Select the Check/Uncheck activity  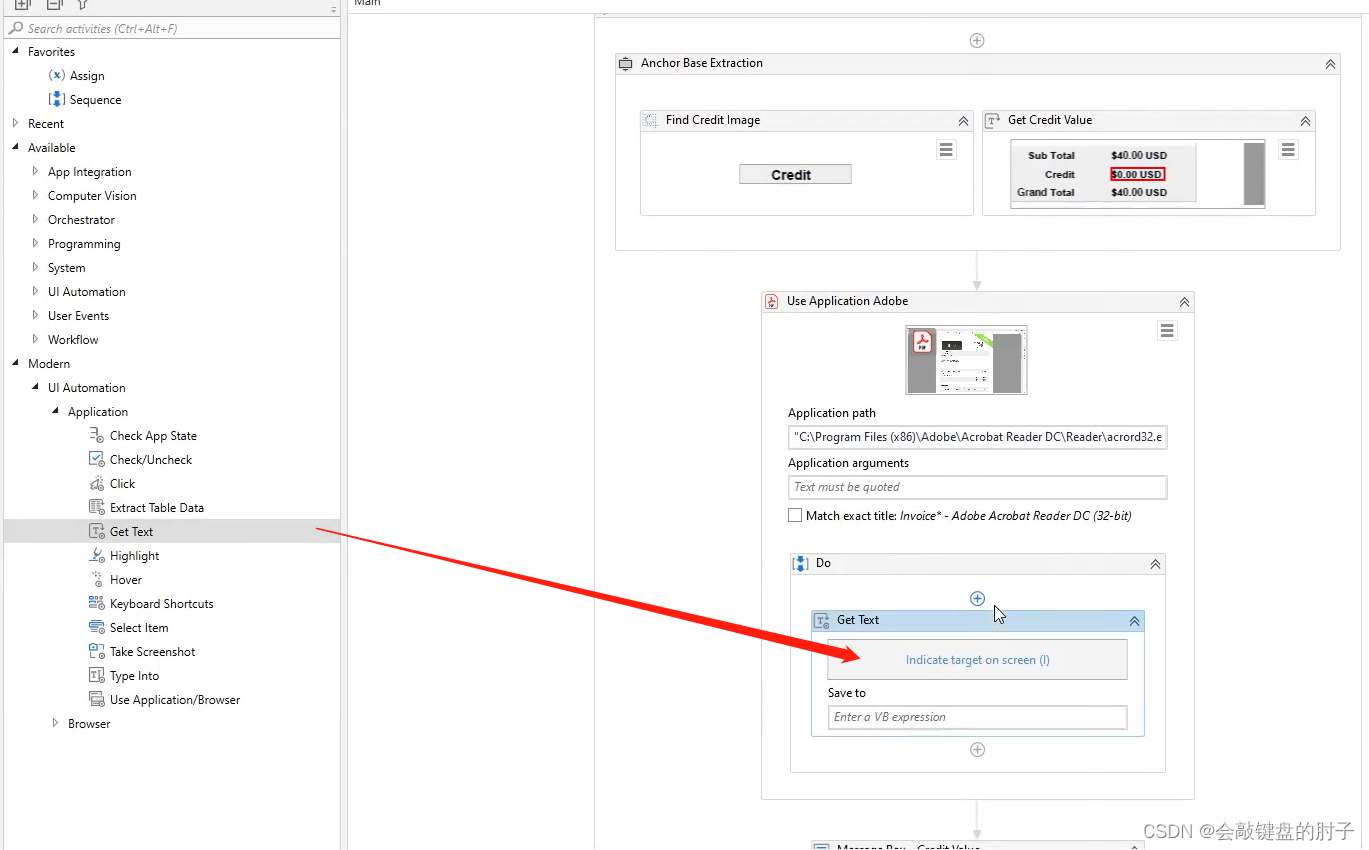(x=151, y=460)
